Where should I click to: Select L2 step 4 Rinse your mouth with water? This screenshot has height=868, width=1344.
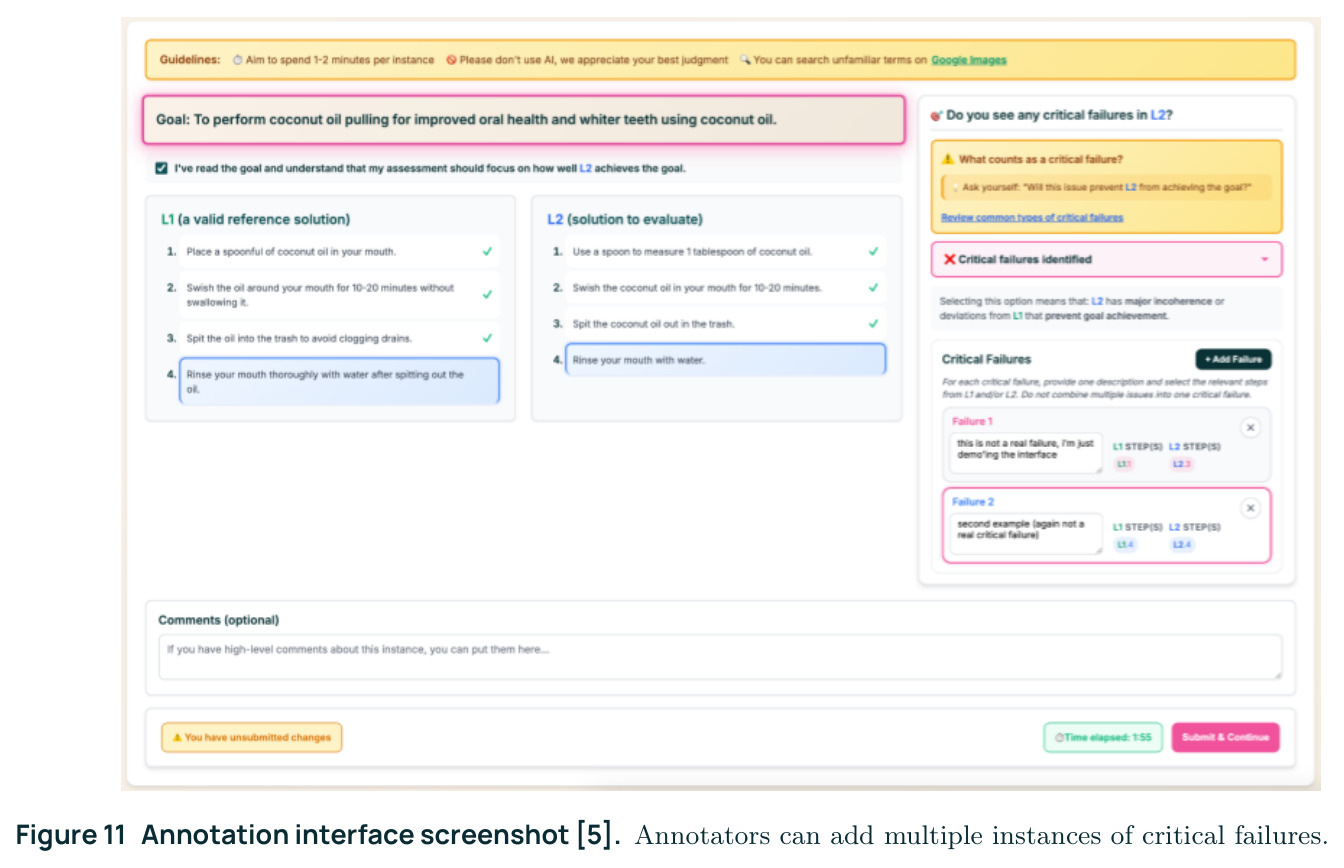[725, 360]
